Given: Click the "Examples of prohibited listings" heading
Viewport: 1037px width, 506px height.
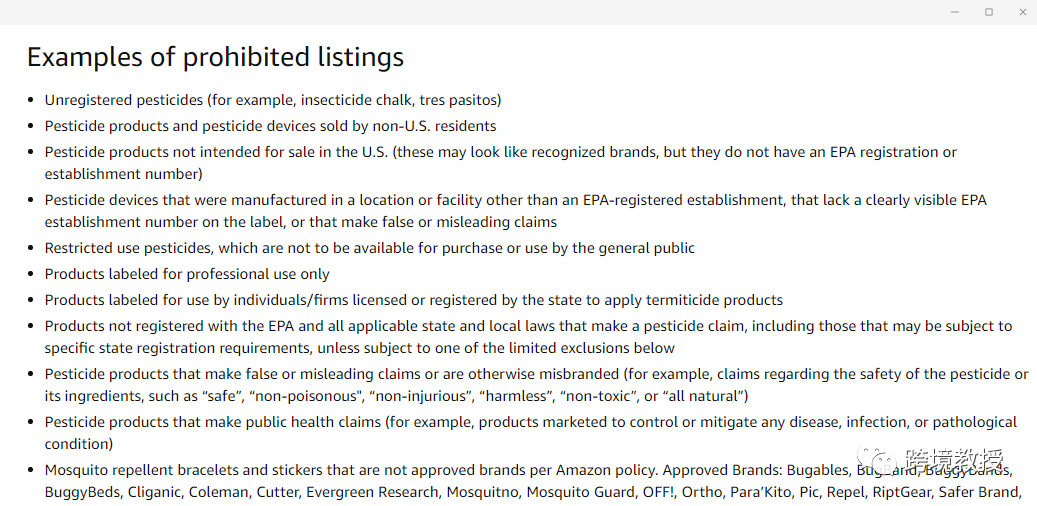Looking at the screenshot, I should tap(215, 57).
